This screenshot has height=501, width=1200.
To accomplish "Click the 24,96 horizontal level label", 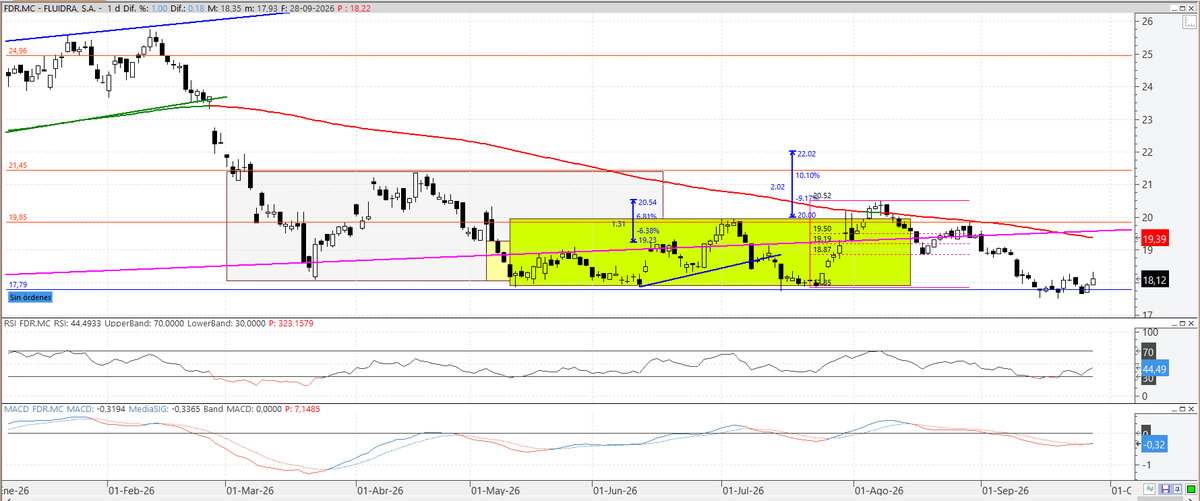I will pos(17,49).
